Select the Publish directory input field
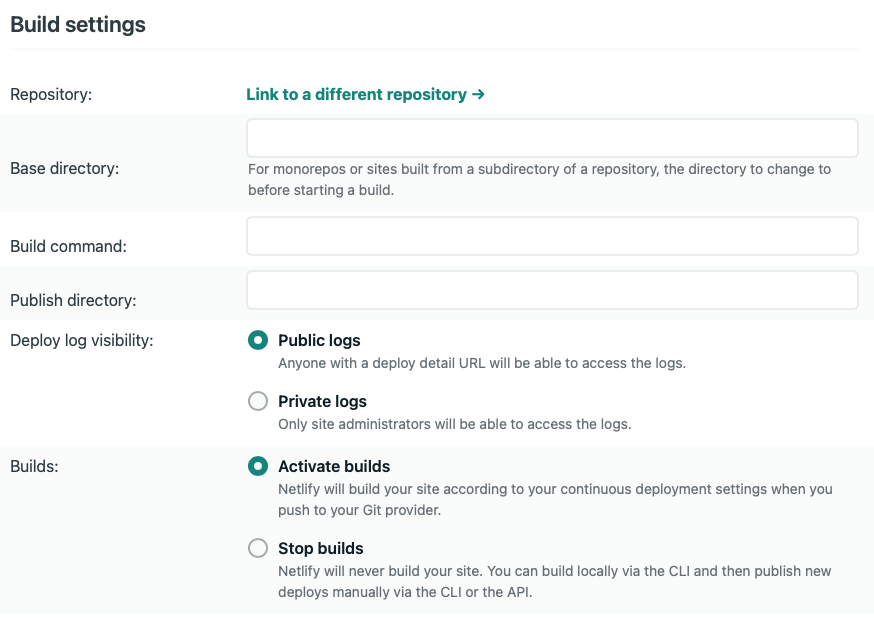Viewport: 874px width, 630px height. pyautogui.click(x=552, y=290)
